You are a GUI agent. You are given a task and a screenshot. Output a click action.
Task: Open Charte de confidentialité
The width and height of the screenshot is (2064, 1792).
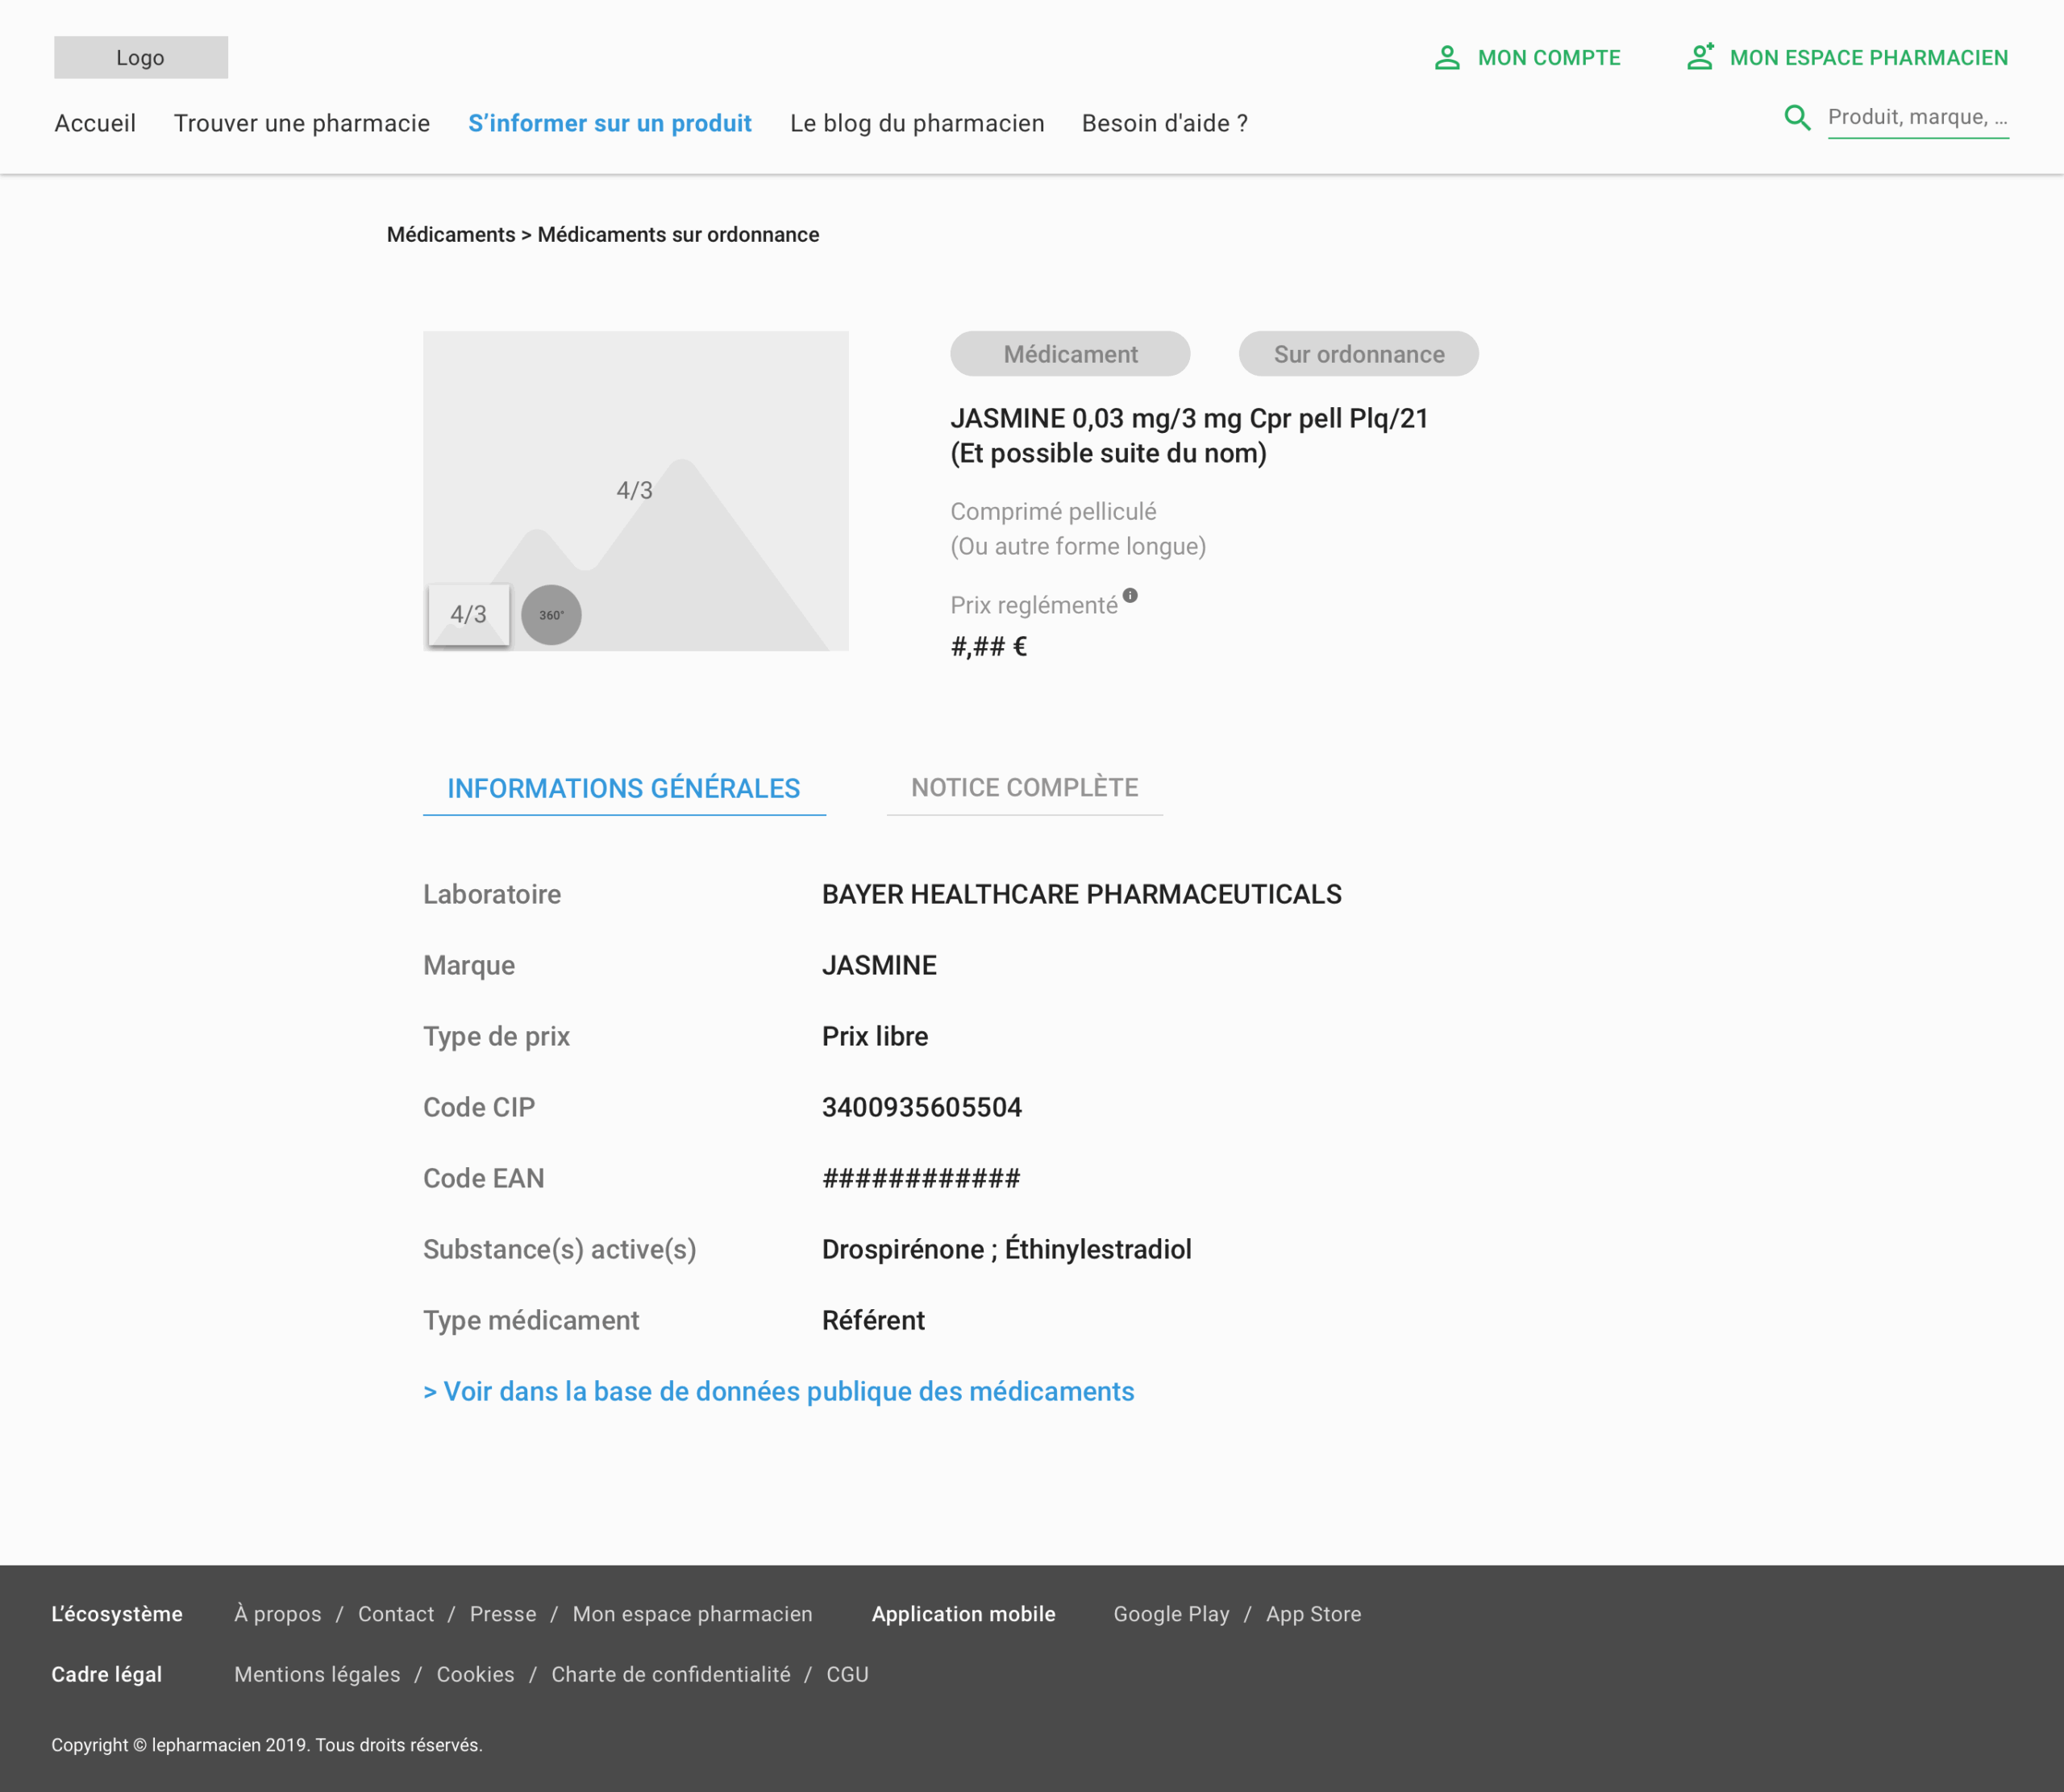click(x=671, y=1674)
